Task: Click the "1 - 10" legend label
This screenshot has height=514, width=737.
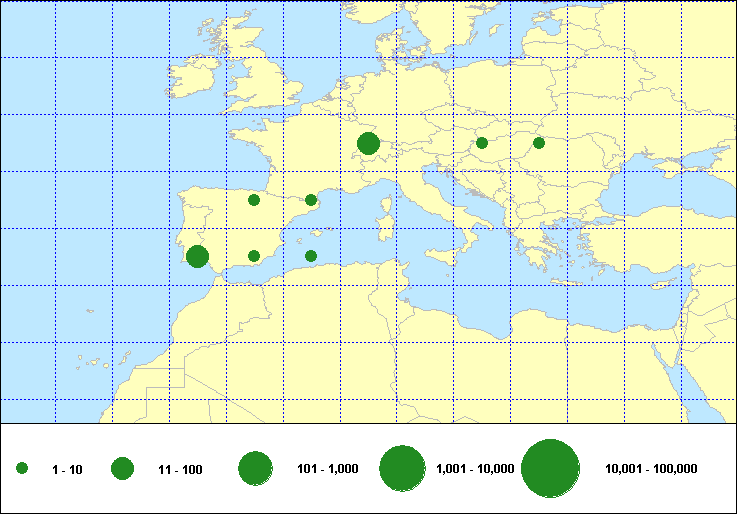Action: pos(68,469)
